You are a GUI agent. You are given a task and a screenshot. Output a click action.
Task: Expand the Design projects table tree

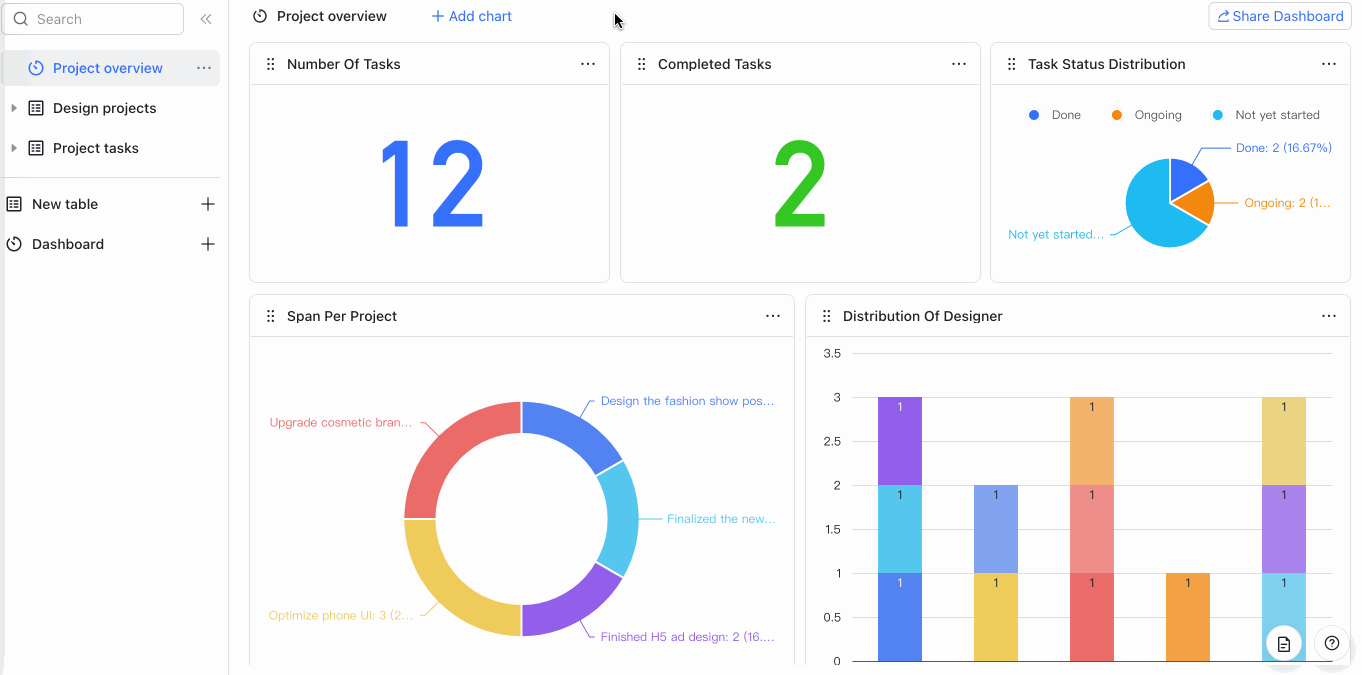[x=14, y=108]
